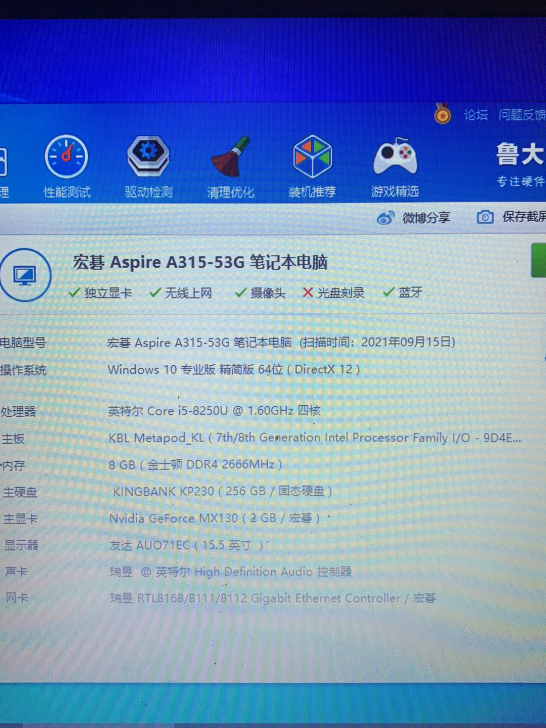This screenshot has width=546, height=728.
Task: Click the scan time 2021年09月15日 text
Action: [x=377, y=342]
